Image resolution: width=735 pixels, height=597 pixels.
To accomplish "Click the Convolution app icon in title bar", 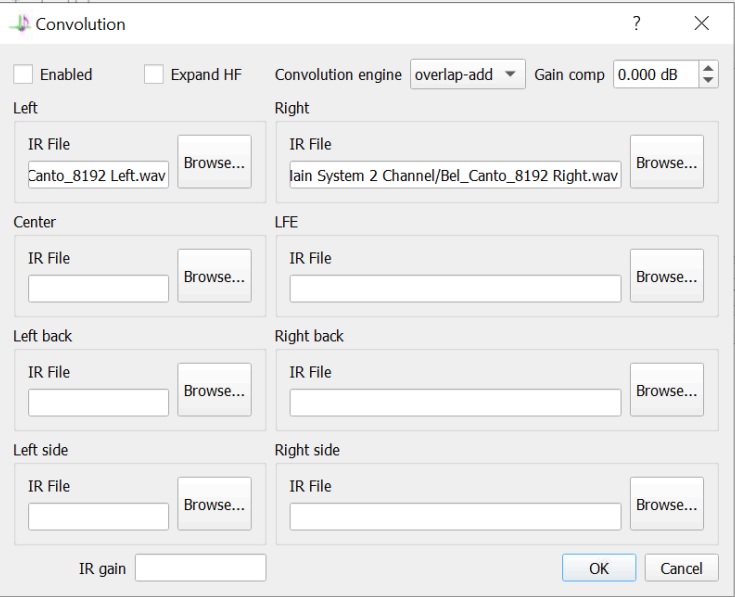I will [x=20, y=24].
